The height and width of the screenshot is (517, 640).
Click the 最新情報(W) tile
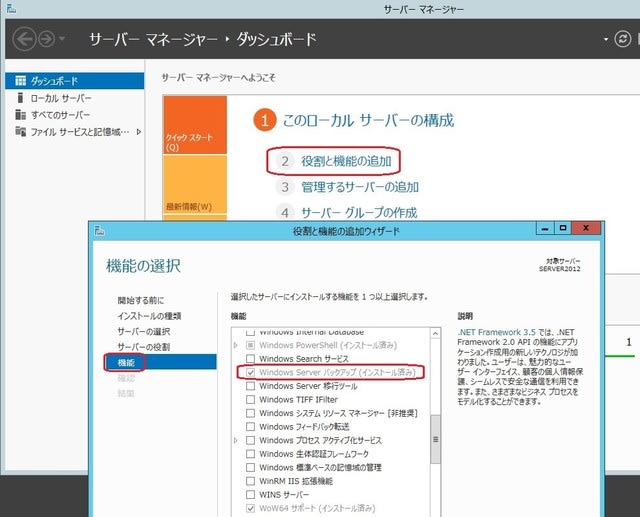click(x=195, y=184)
